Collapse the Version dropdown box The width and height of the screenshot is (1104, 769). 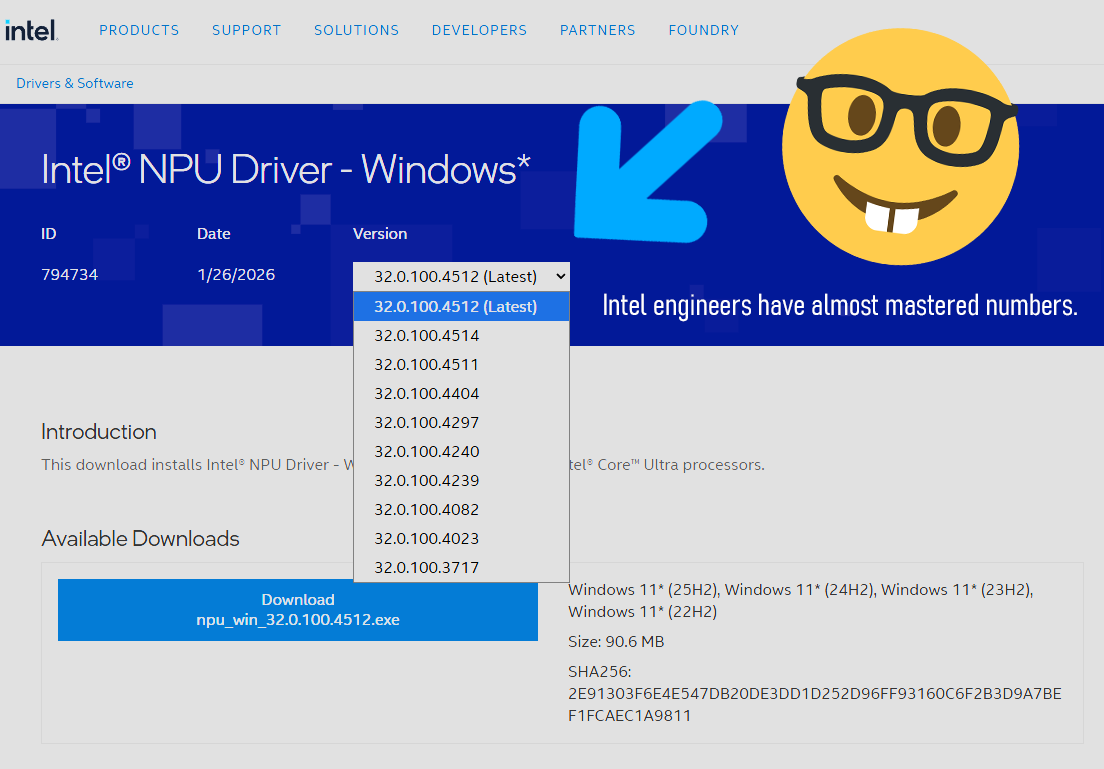tap(461, 276)
